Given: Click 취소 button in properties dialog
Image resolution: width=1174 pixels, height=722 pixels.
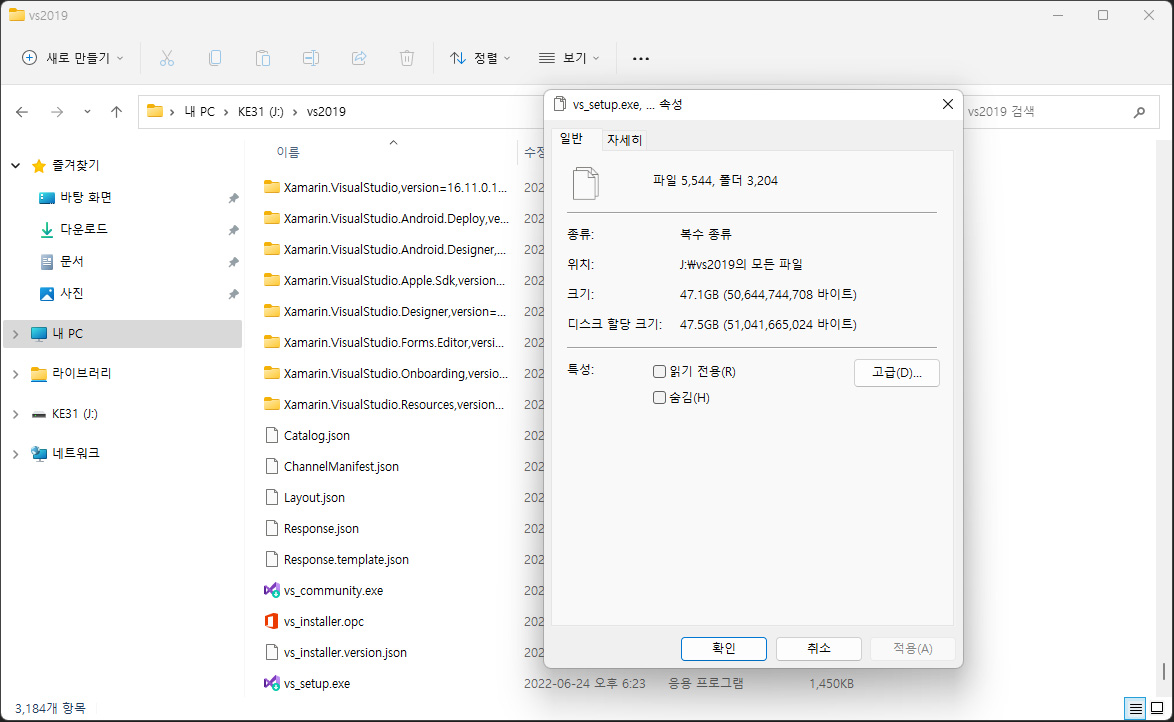Looking at the screenshot, I should tap(818, 649).
